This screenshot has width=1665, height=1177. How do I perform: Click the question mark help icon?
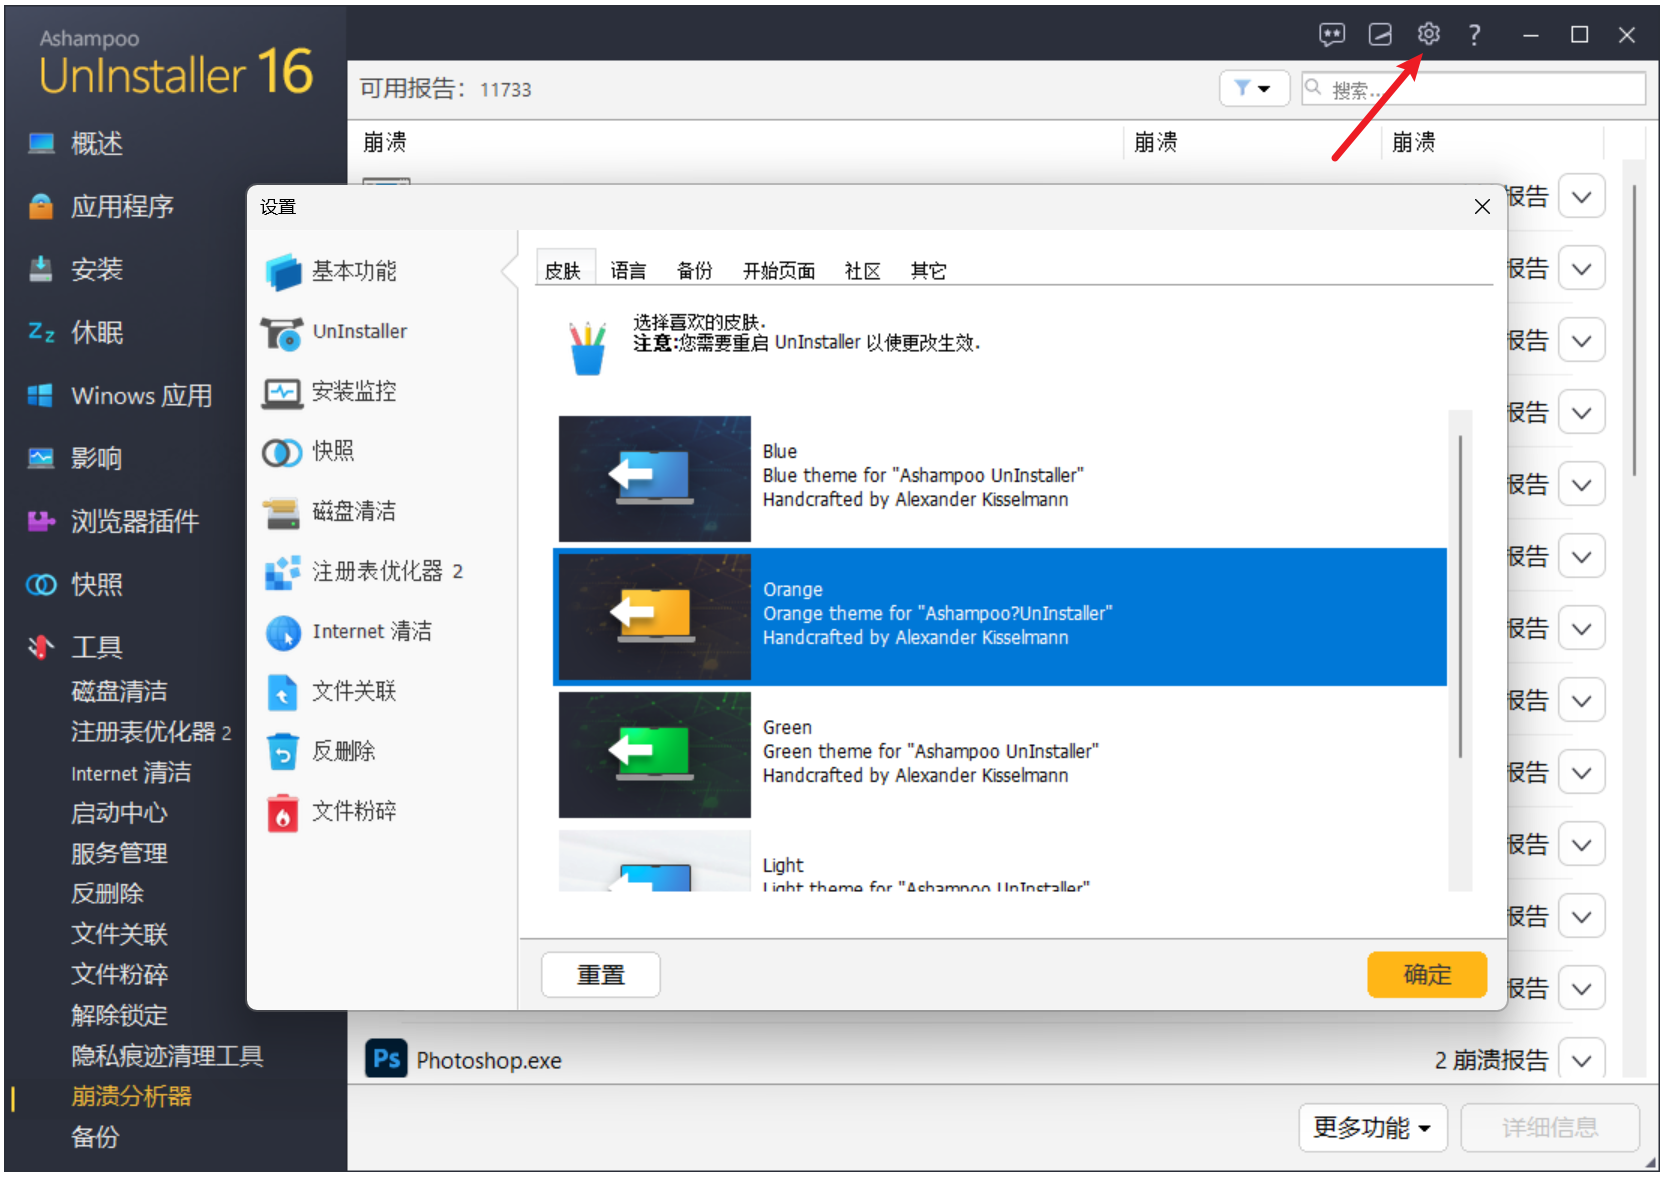pos(1475,35)
